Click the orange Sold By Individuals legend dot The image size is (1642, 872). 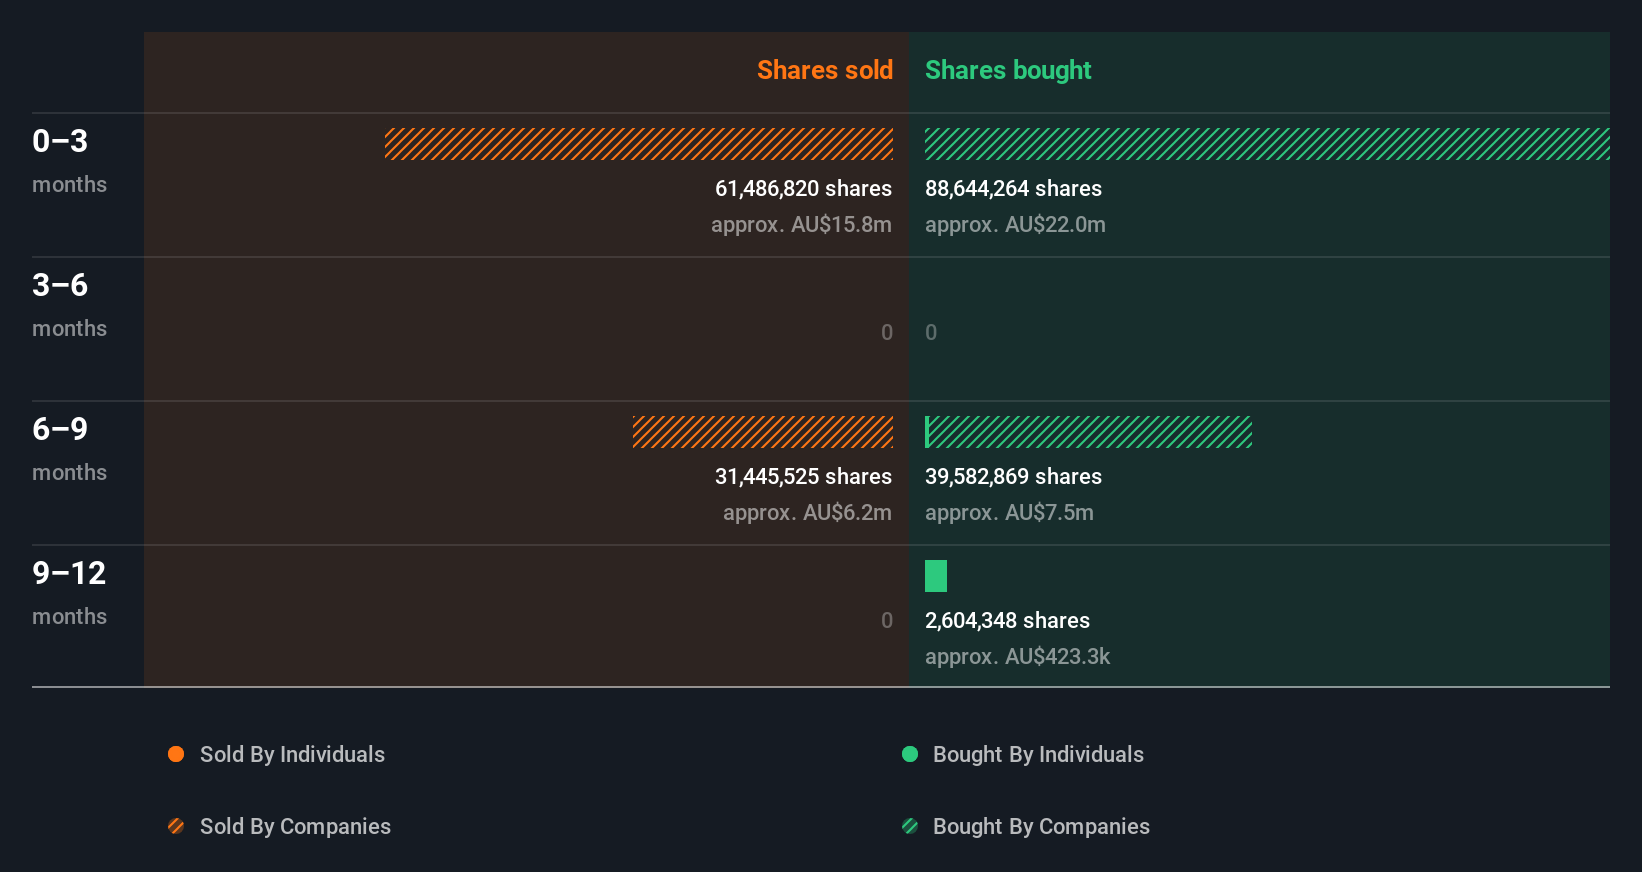click(x=176, y=754)
